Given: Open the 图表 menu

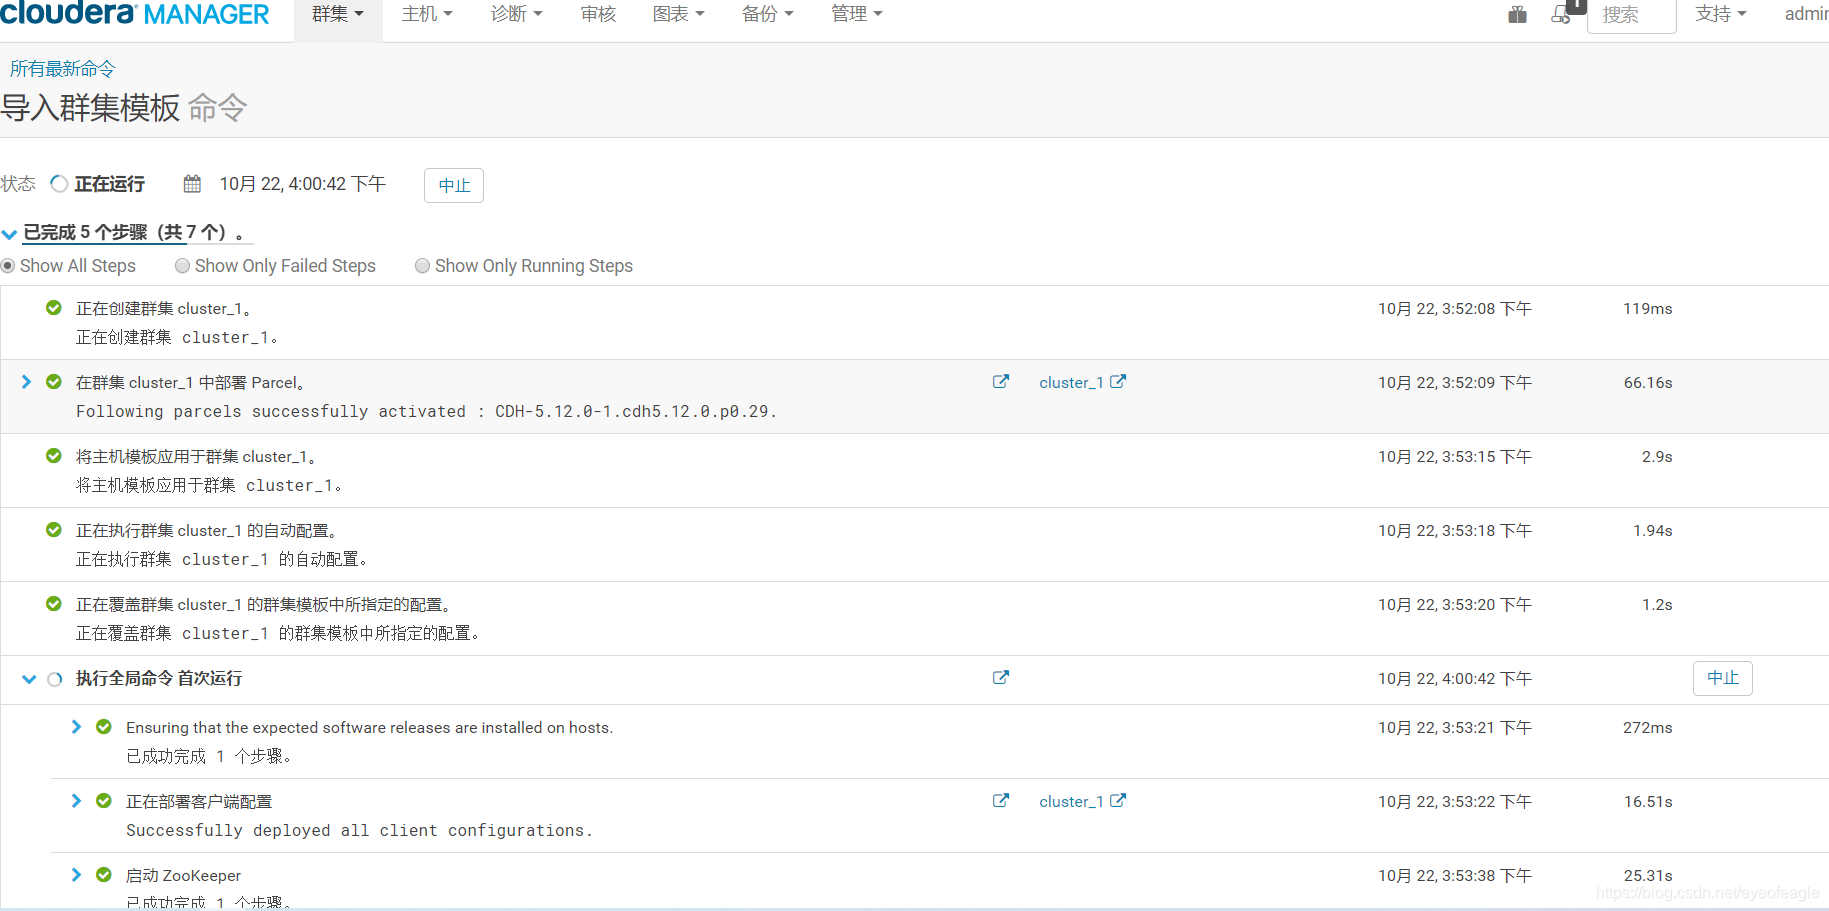Looking at the screenshot, I should tap(678, 14).
